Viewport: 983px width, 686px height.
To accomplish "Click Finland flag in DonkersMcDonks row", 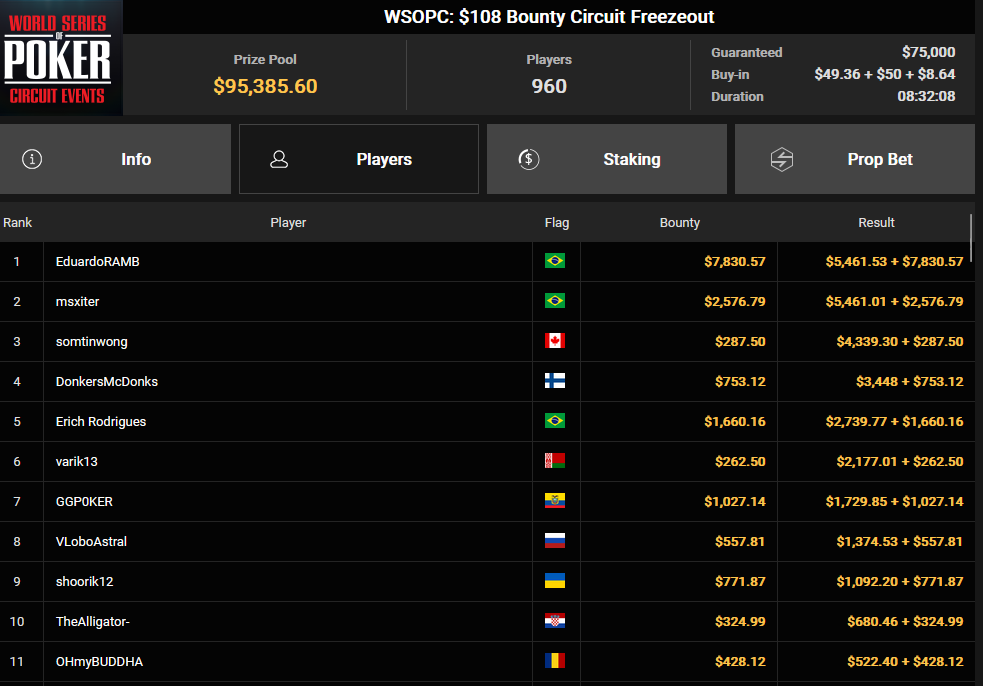I will click(555, 381).
